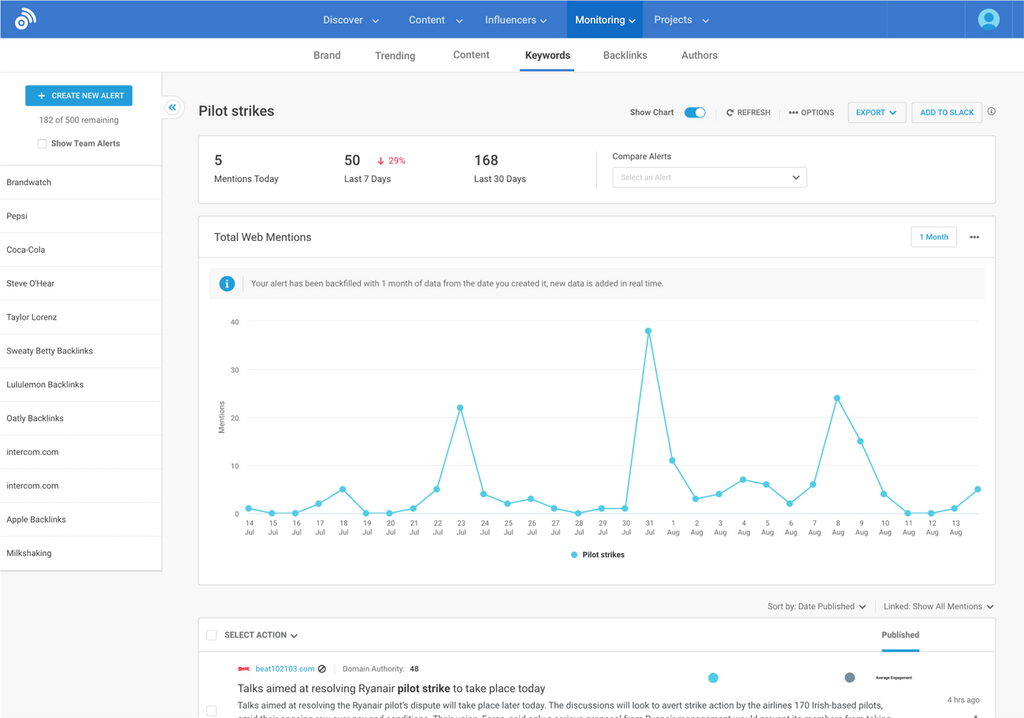This screenshot has width=1024, height=718.
Task: Open the user profile avatar
Action: 988,19
